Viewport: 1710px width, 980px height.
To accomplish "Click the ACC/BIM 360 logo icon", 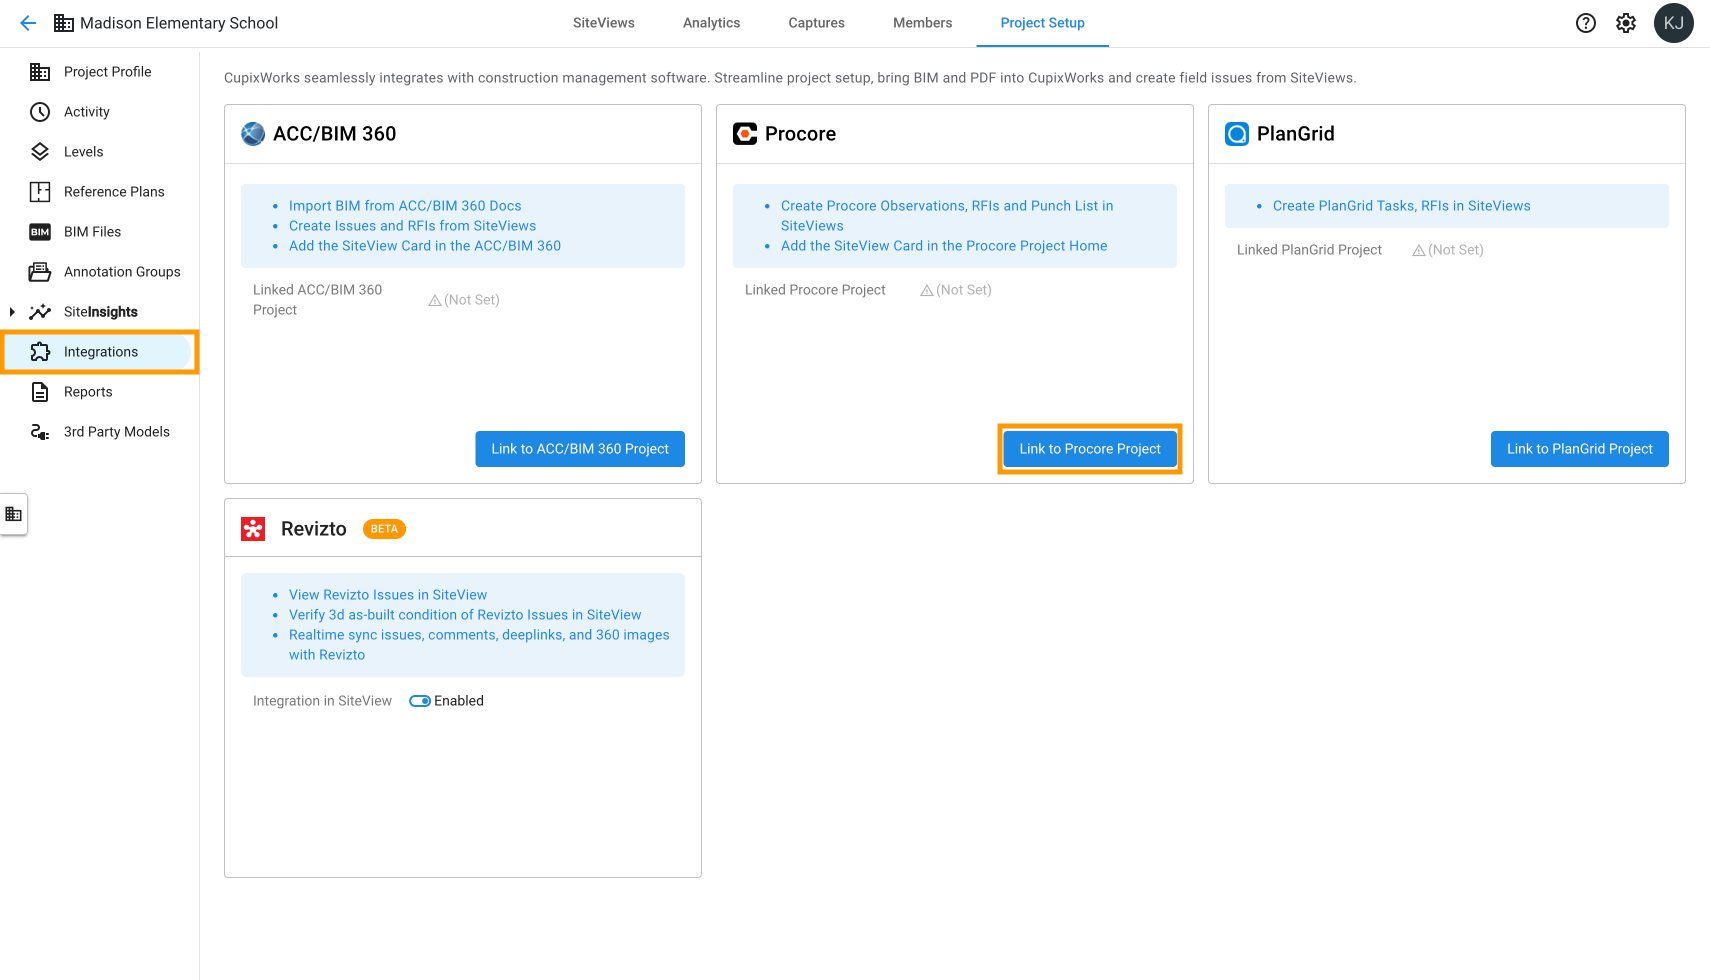I will 253,134.
